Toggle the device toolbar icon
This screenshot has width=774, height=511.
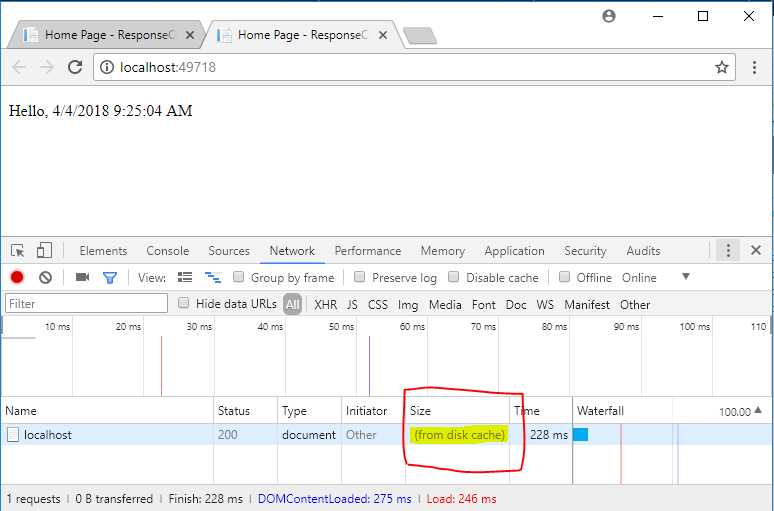pyautogui.click(x=44, y=250)
